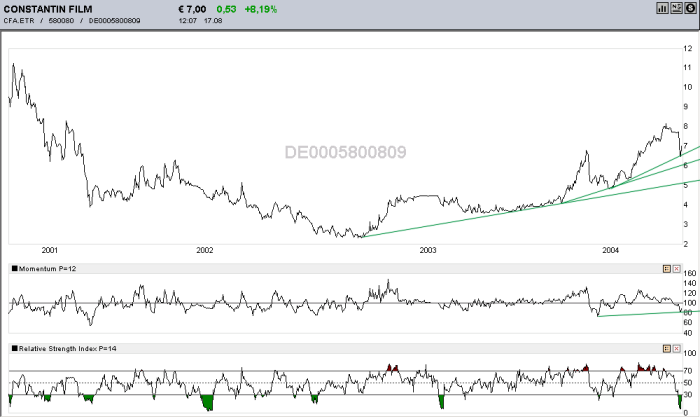The width and height of the screenshot is (700, 419).
Task: Click the Momentum P=12 black square marker
Action: pos(14,269)
